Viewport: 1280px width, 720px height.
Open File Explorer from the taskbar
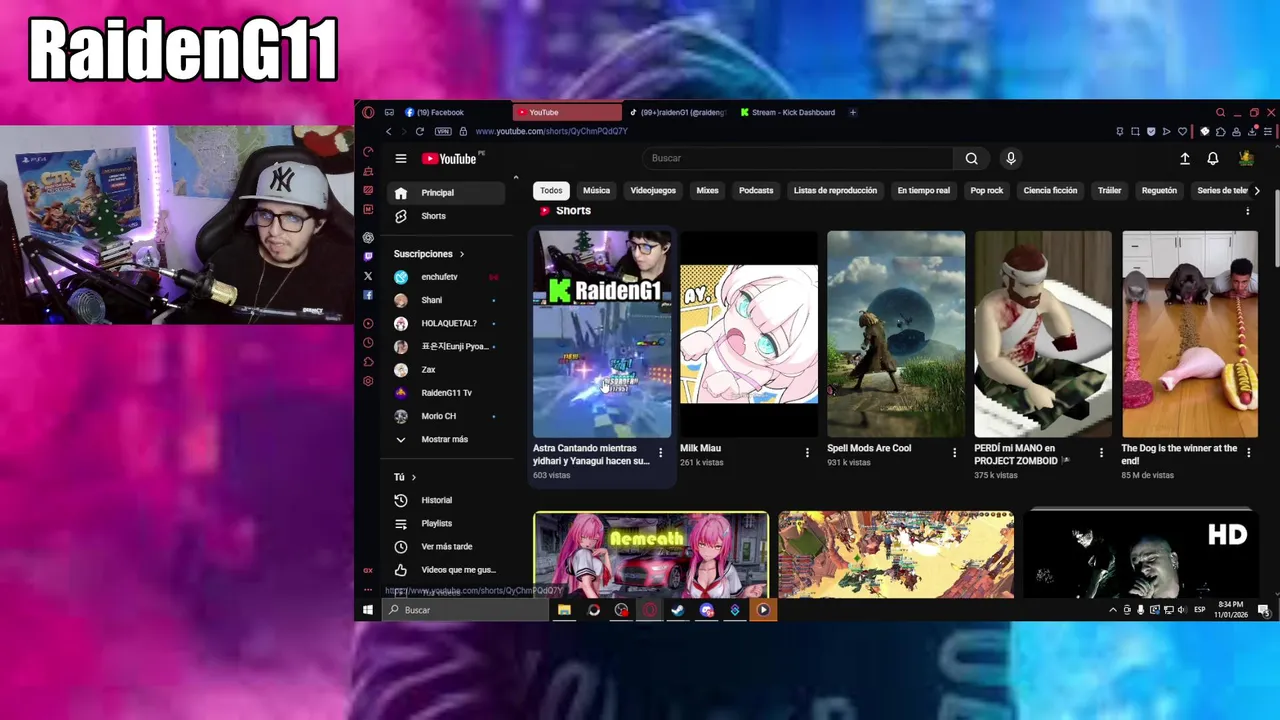coord(565,610)
